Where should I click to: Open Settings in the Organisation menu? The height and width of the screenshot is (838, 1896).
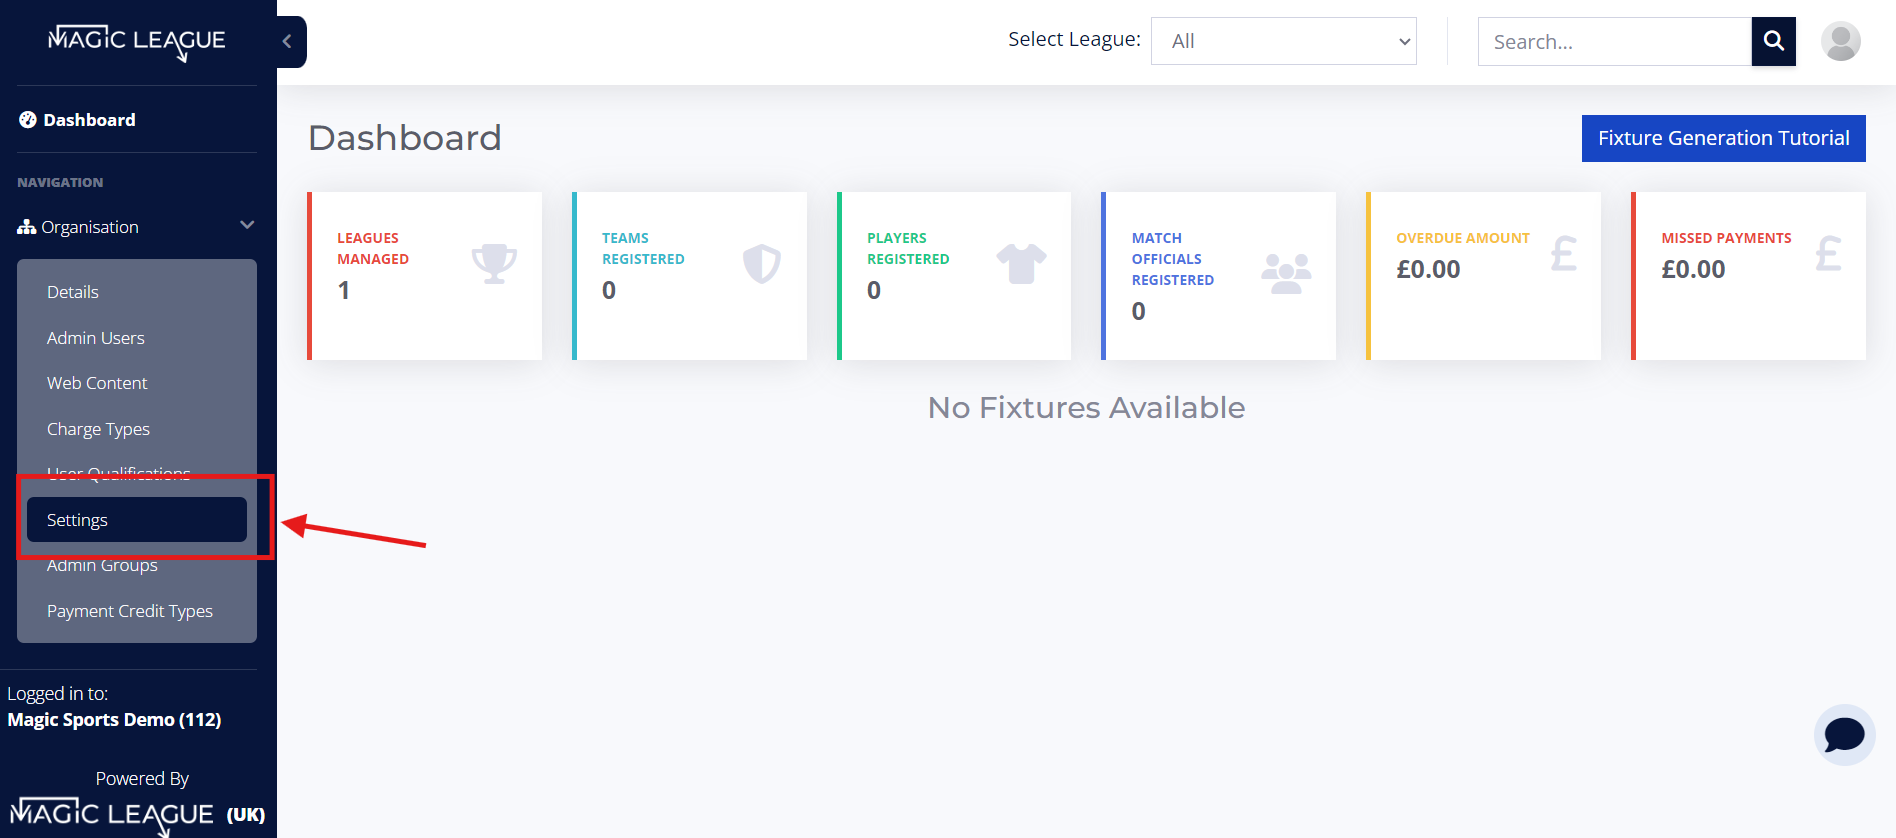[137, 520]
